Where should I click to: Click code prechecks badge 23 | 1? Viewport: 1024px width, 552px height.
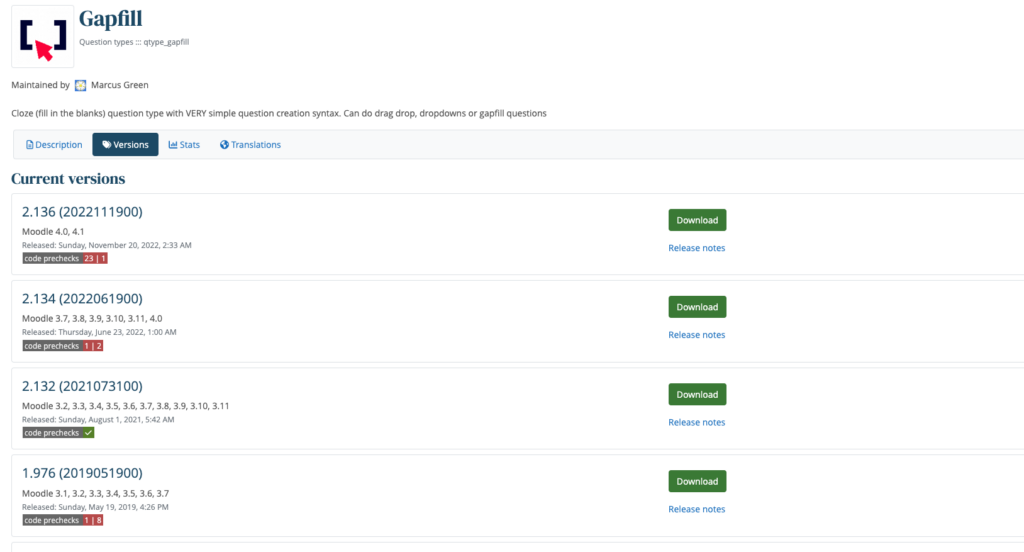(65, 259)
